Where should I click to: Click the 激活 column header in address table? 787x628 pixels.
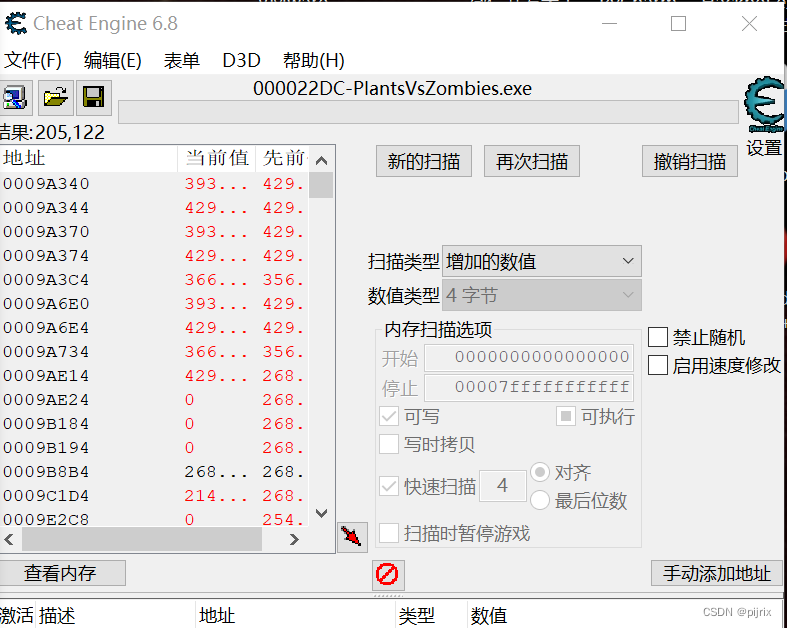coord(17,615)
